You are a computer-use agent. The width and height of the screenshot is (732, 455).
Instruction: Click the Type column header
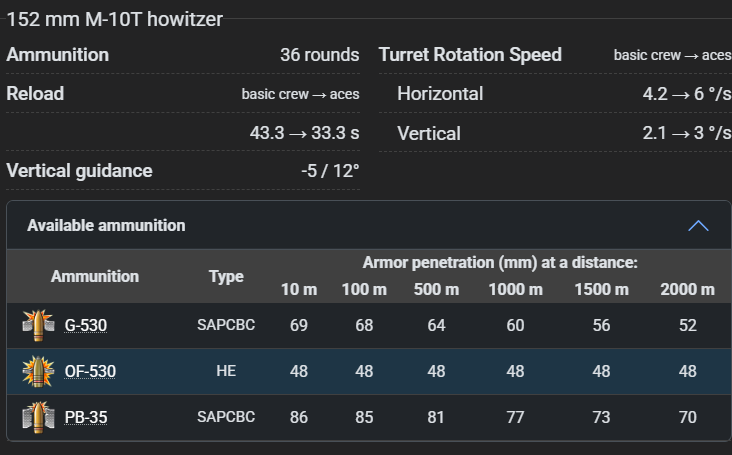(x=226, y=276)
